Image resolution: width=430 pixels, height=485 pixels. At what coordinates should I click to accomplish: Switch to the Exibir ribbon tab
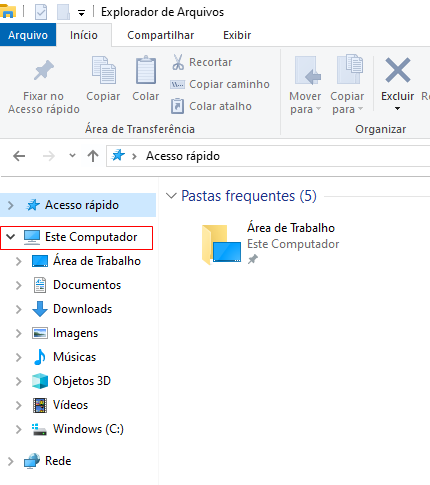pyautogui.click(x=237, y=35)
